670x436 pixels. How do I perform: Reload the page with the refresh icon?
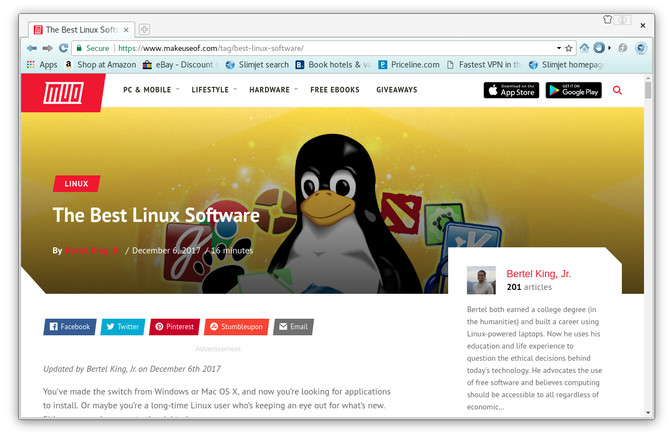click(x=64, y=47)
